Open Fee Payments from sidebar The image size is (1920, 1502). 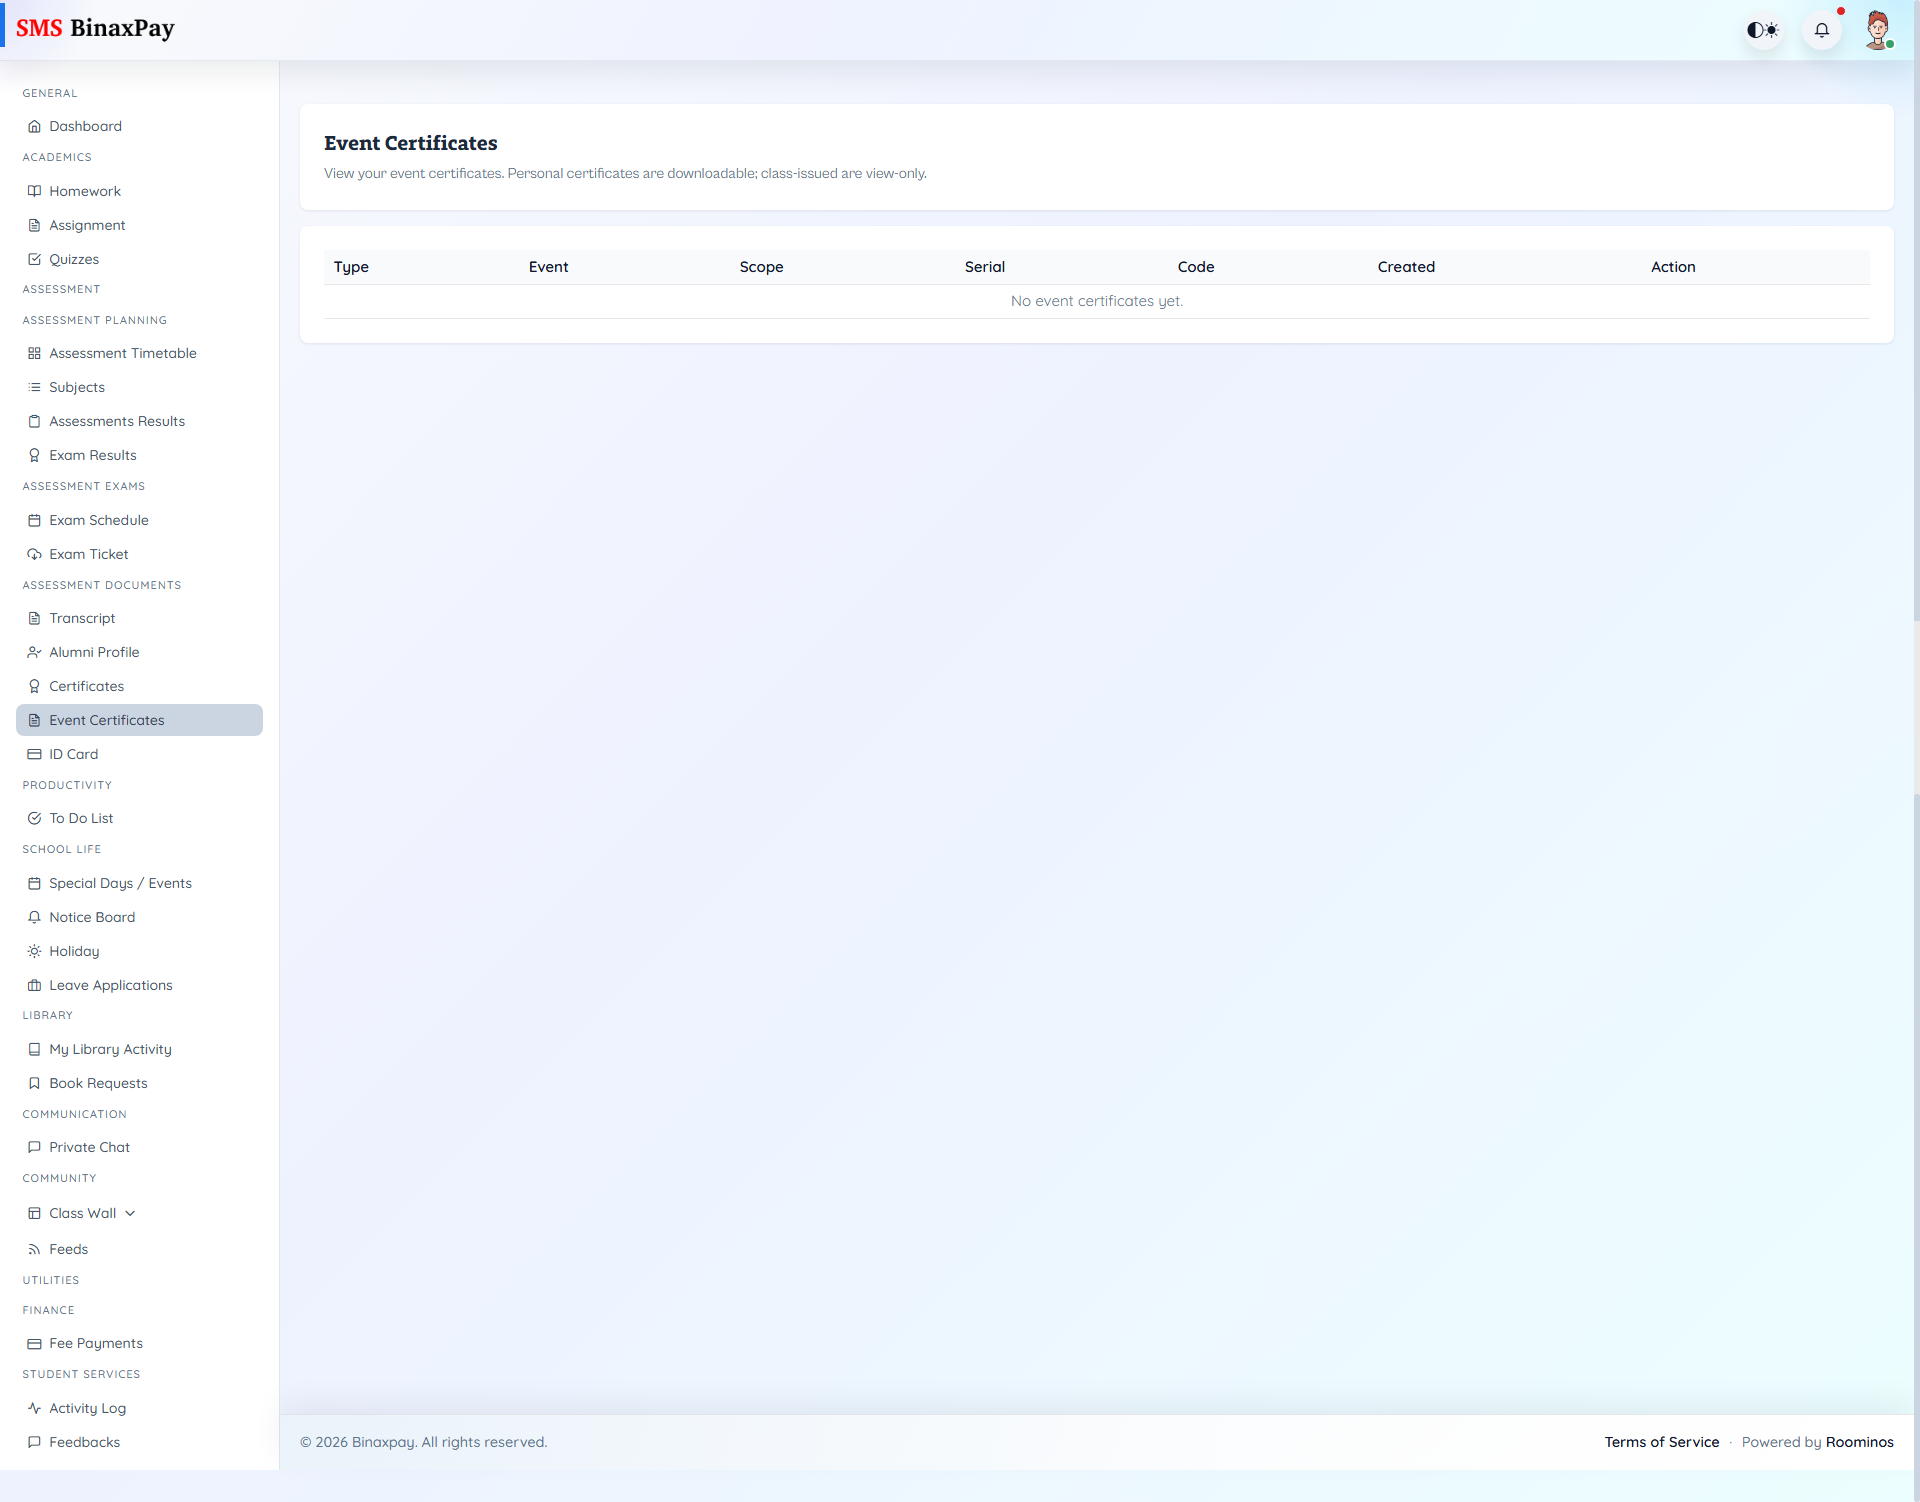tap(95, 1343)
